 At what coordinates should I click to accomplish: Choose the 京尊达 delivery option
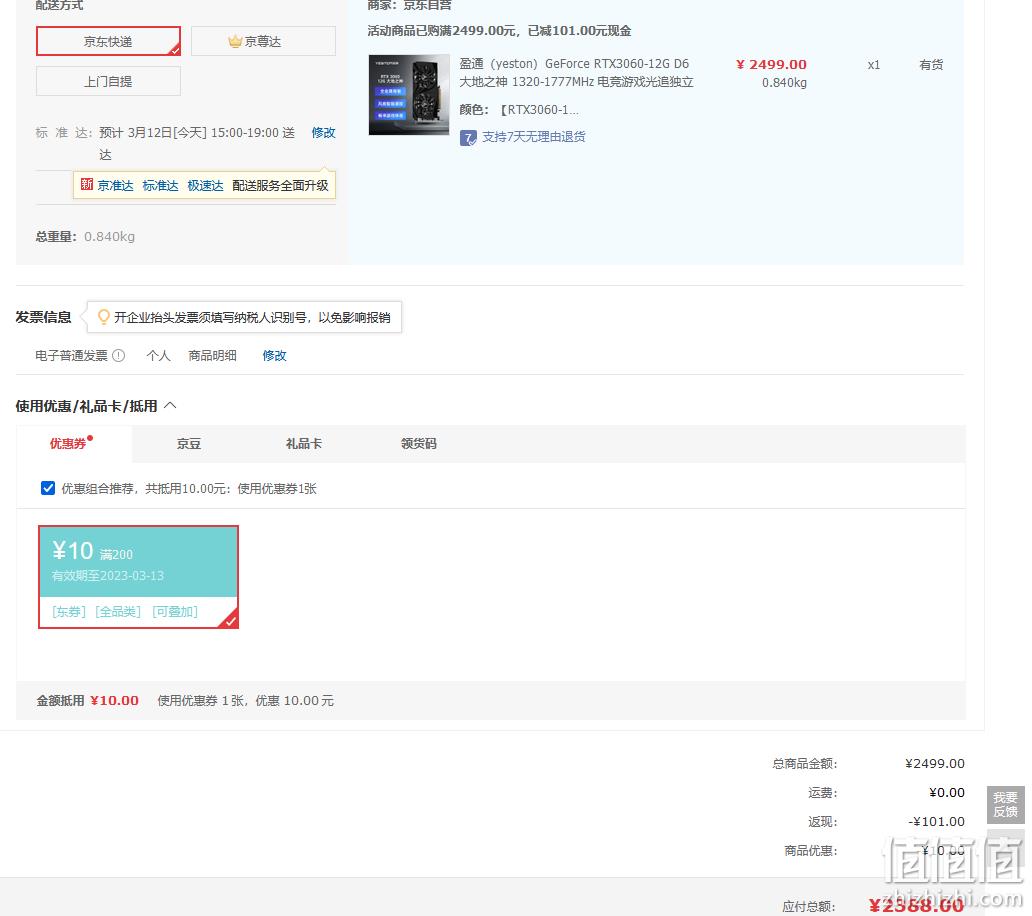(x=263, y=41)
